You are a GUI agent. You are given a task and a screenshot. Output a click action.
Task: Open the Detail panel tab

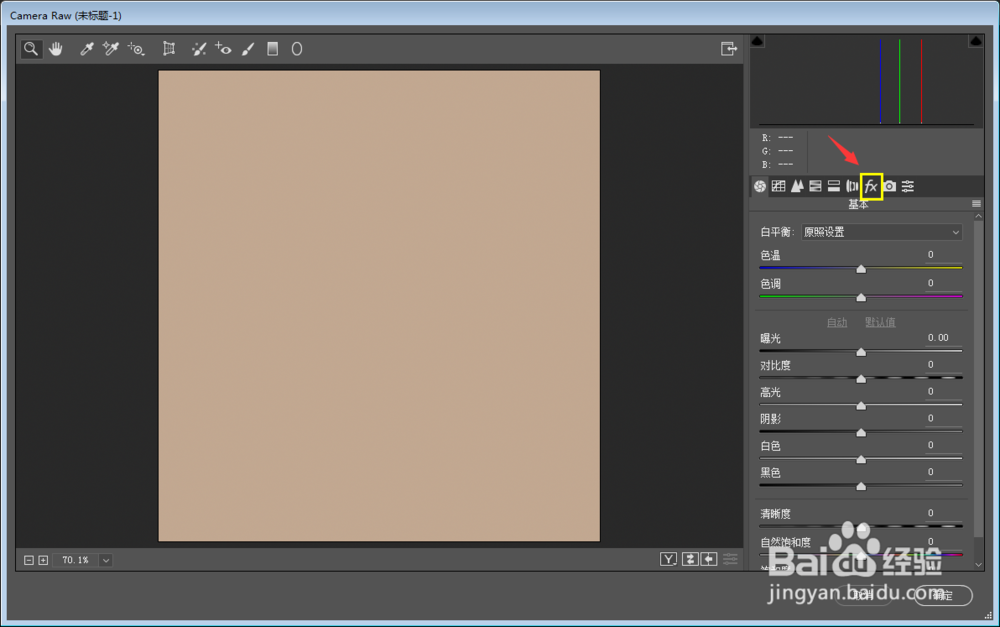pos(797,186)
